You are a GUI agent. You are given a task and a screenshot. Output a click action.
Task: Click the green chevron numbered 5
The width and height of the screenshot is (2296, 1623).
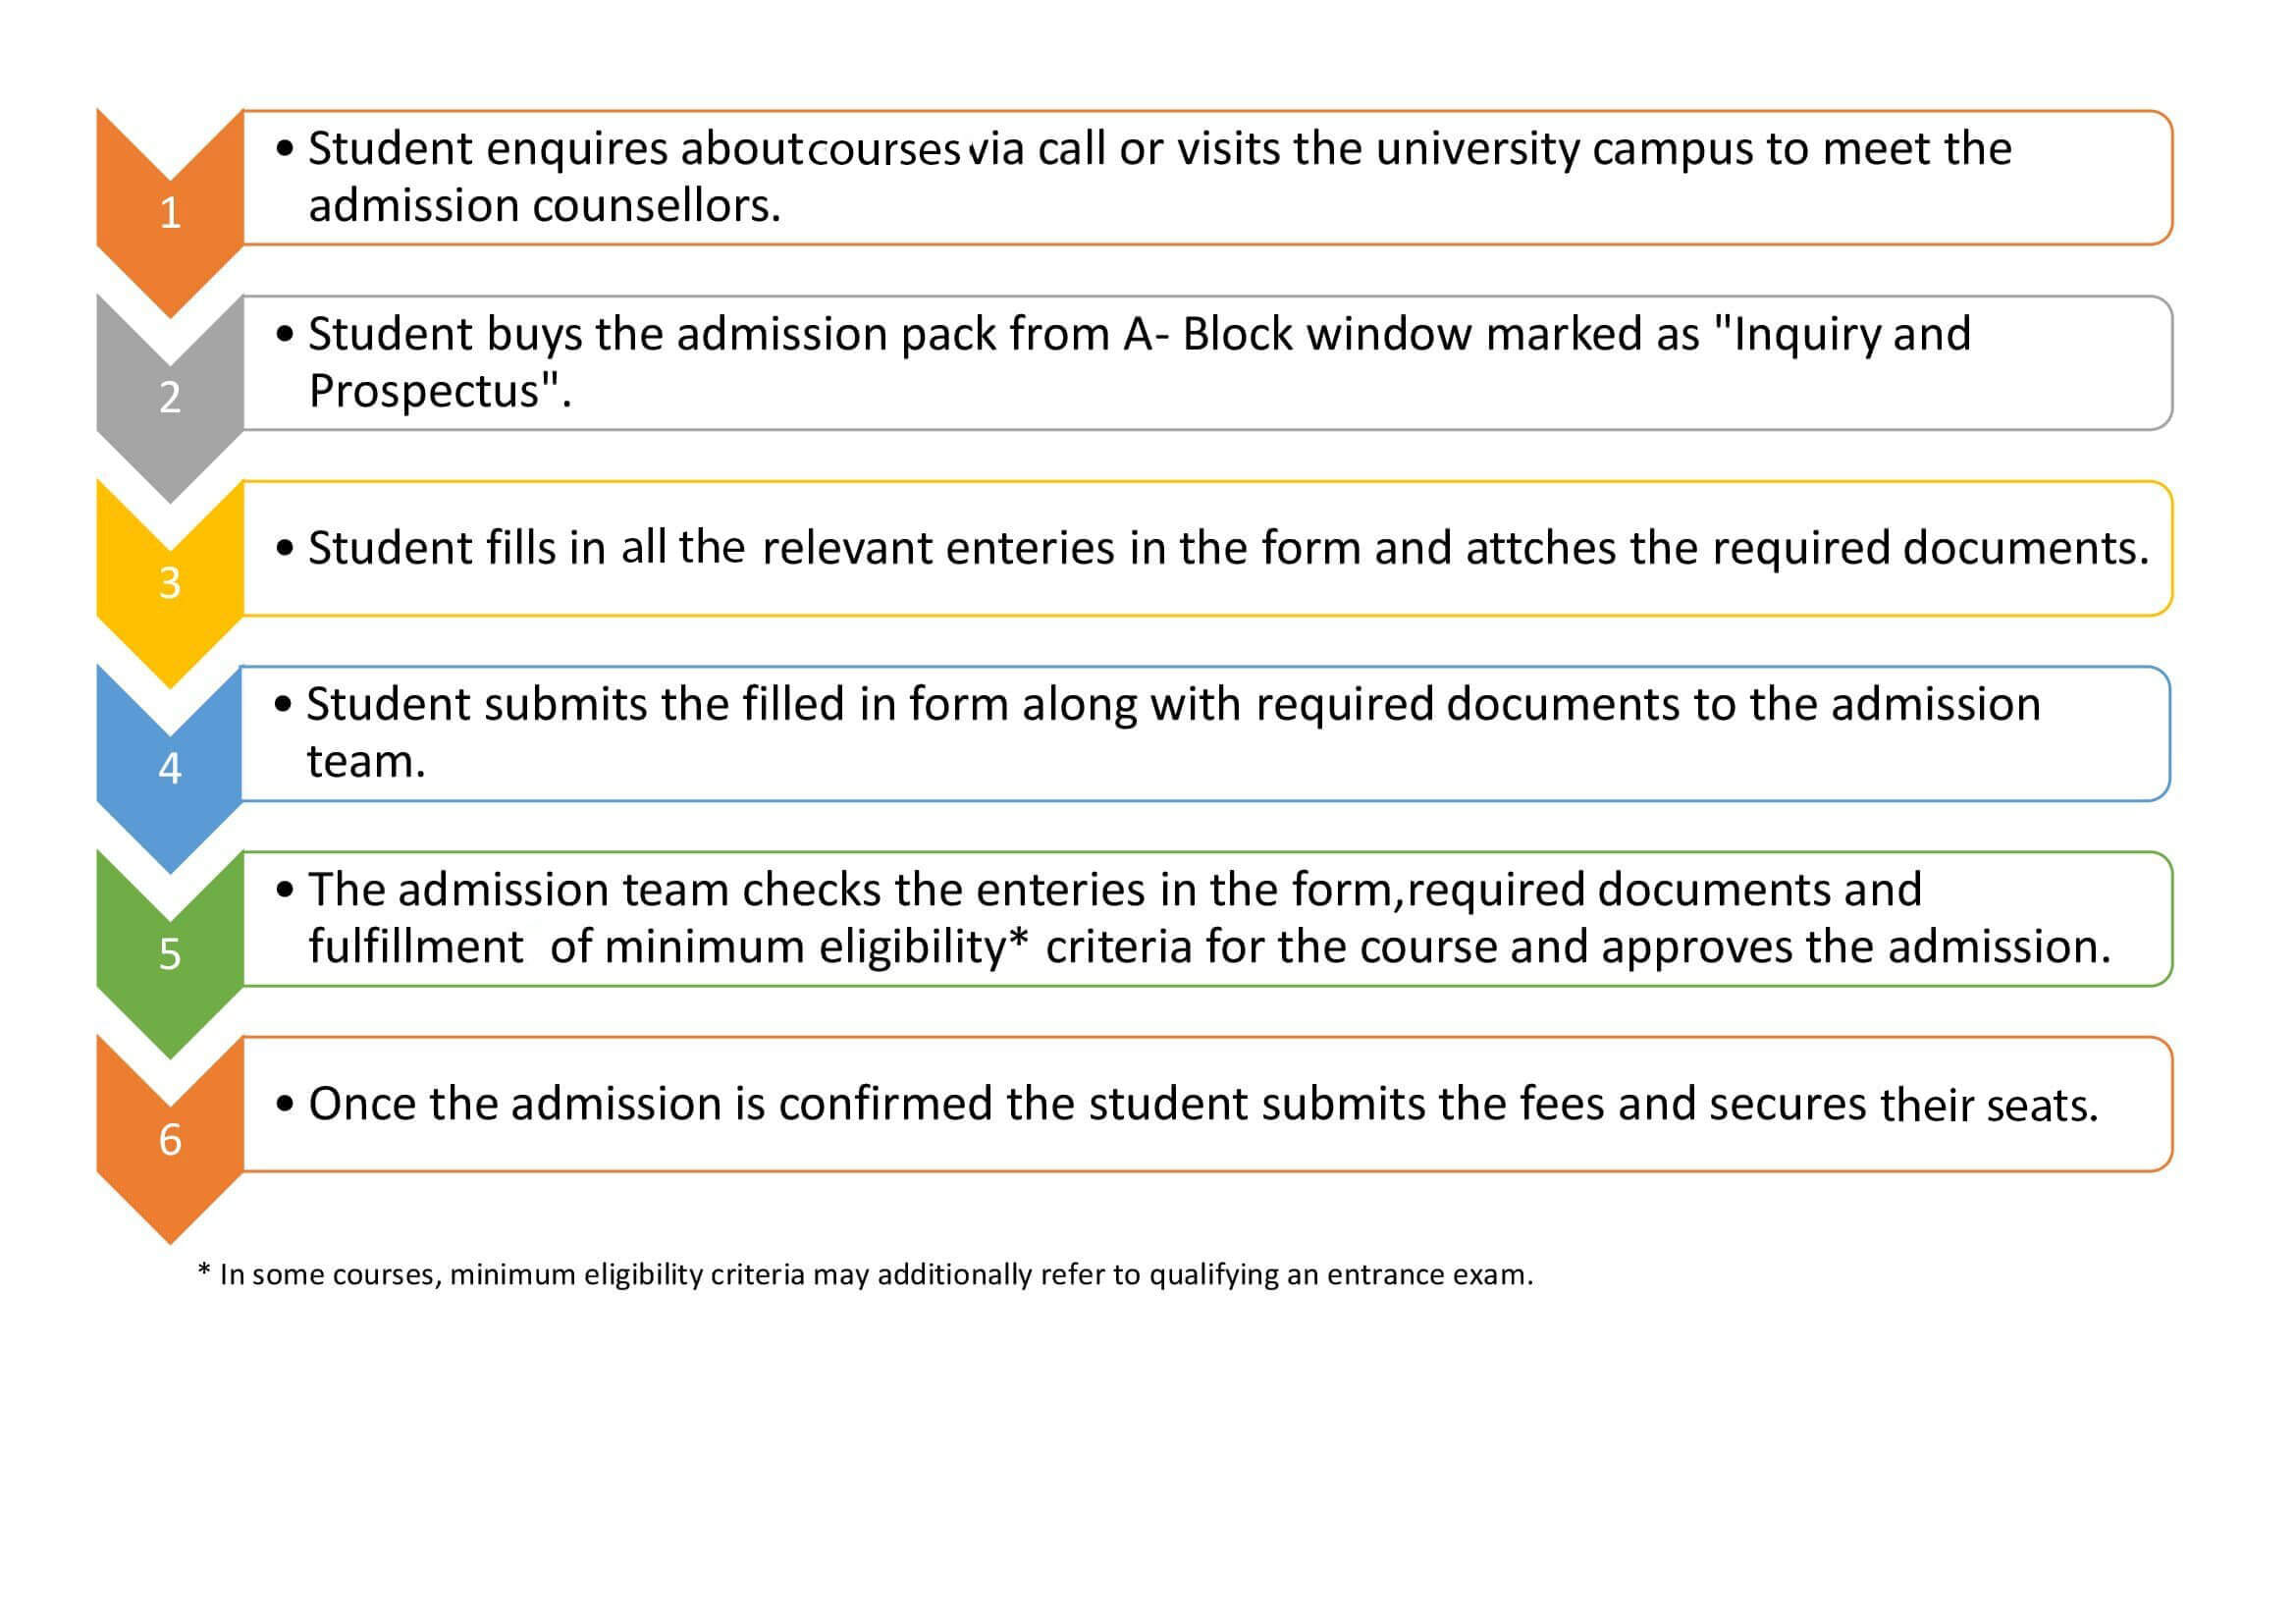pyautogui.click(x=170, y=953)
